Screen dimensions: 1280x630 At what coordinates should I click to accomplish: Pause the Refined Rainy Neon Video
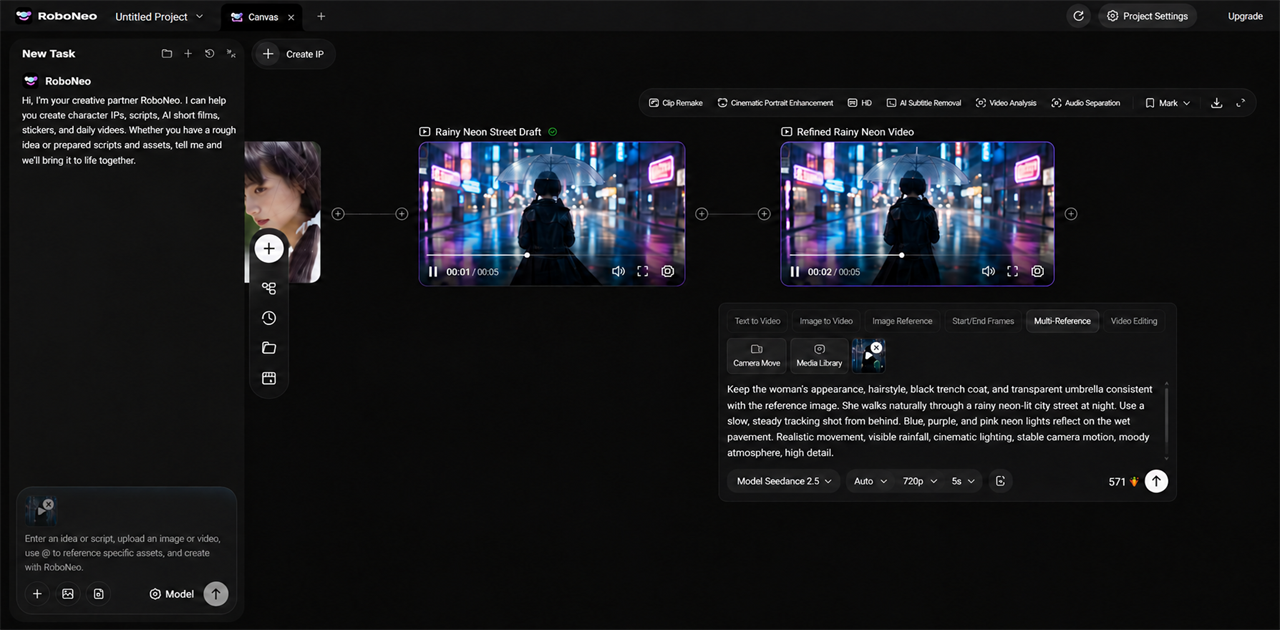[x=795, y=271]
